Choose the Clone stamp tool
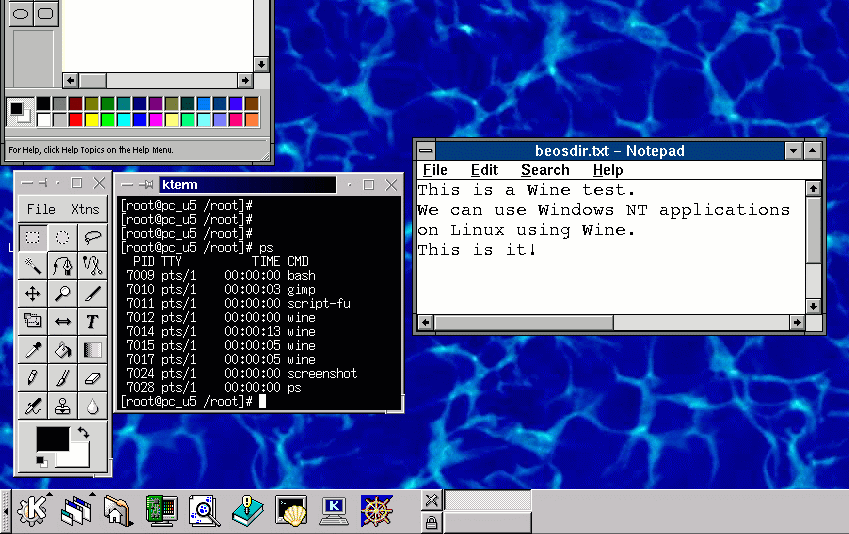The height and width of the screenshot is (534, 849). [x=63, y=406]
